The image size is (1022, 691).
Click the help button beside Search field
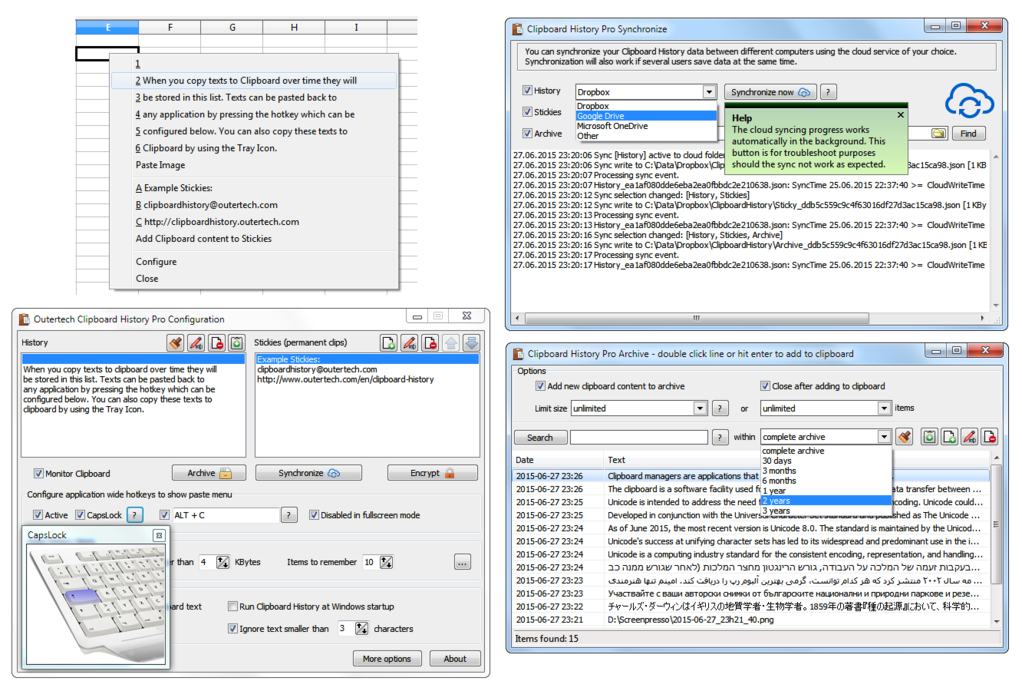pyautogui.click(x=720, y=437)
